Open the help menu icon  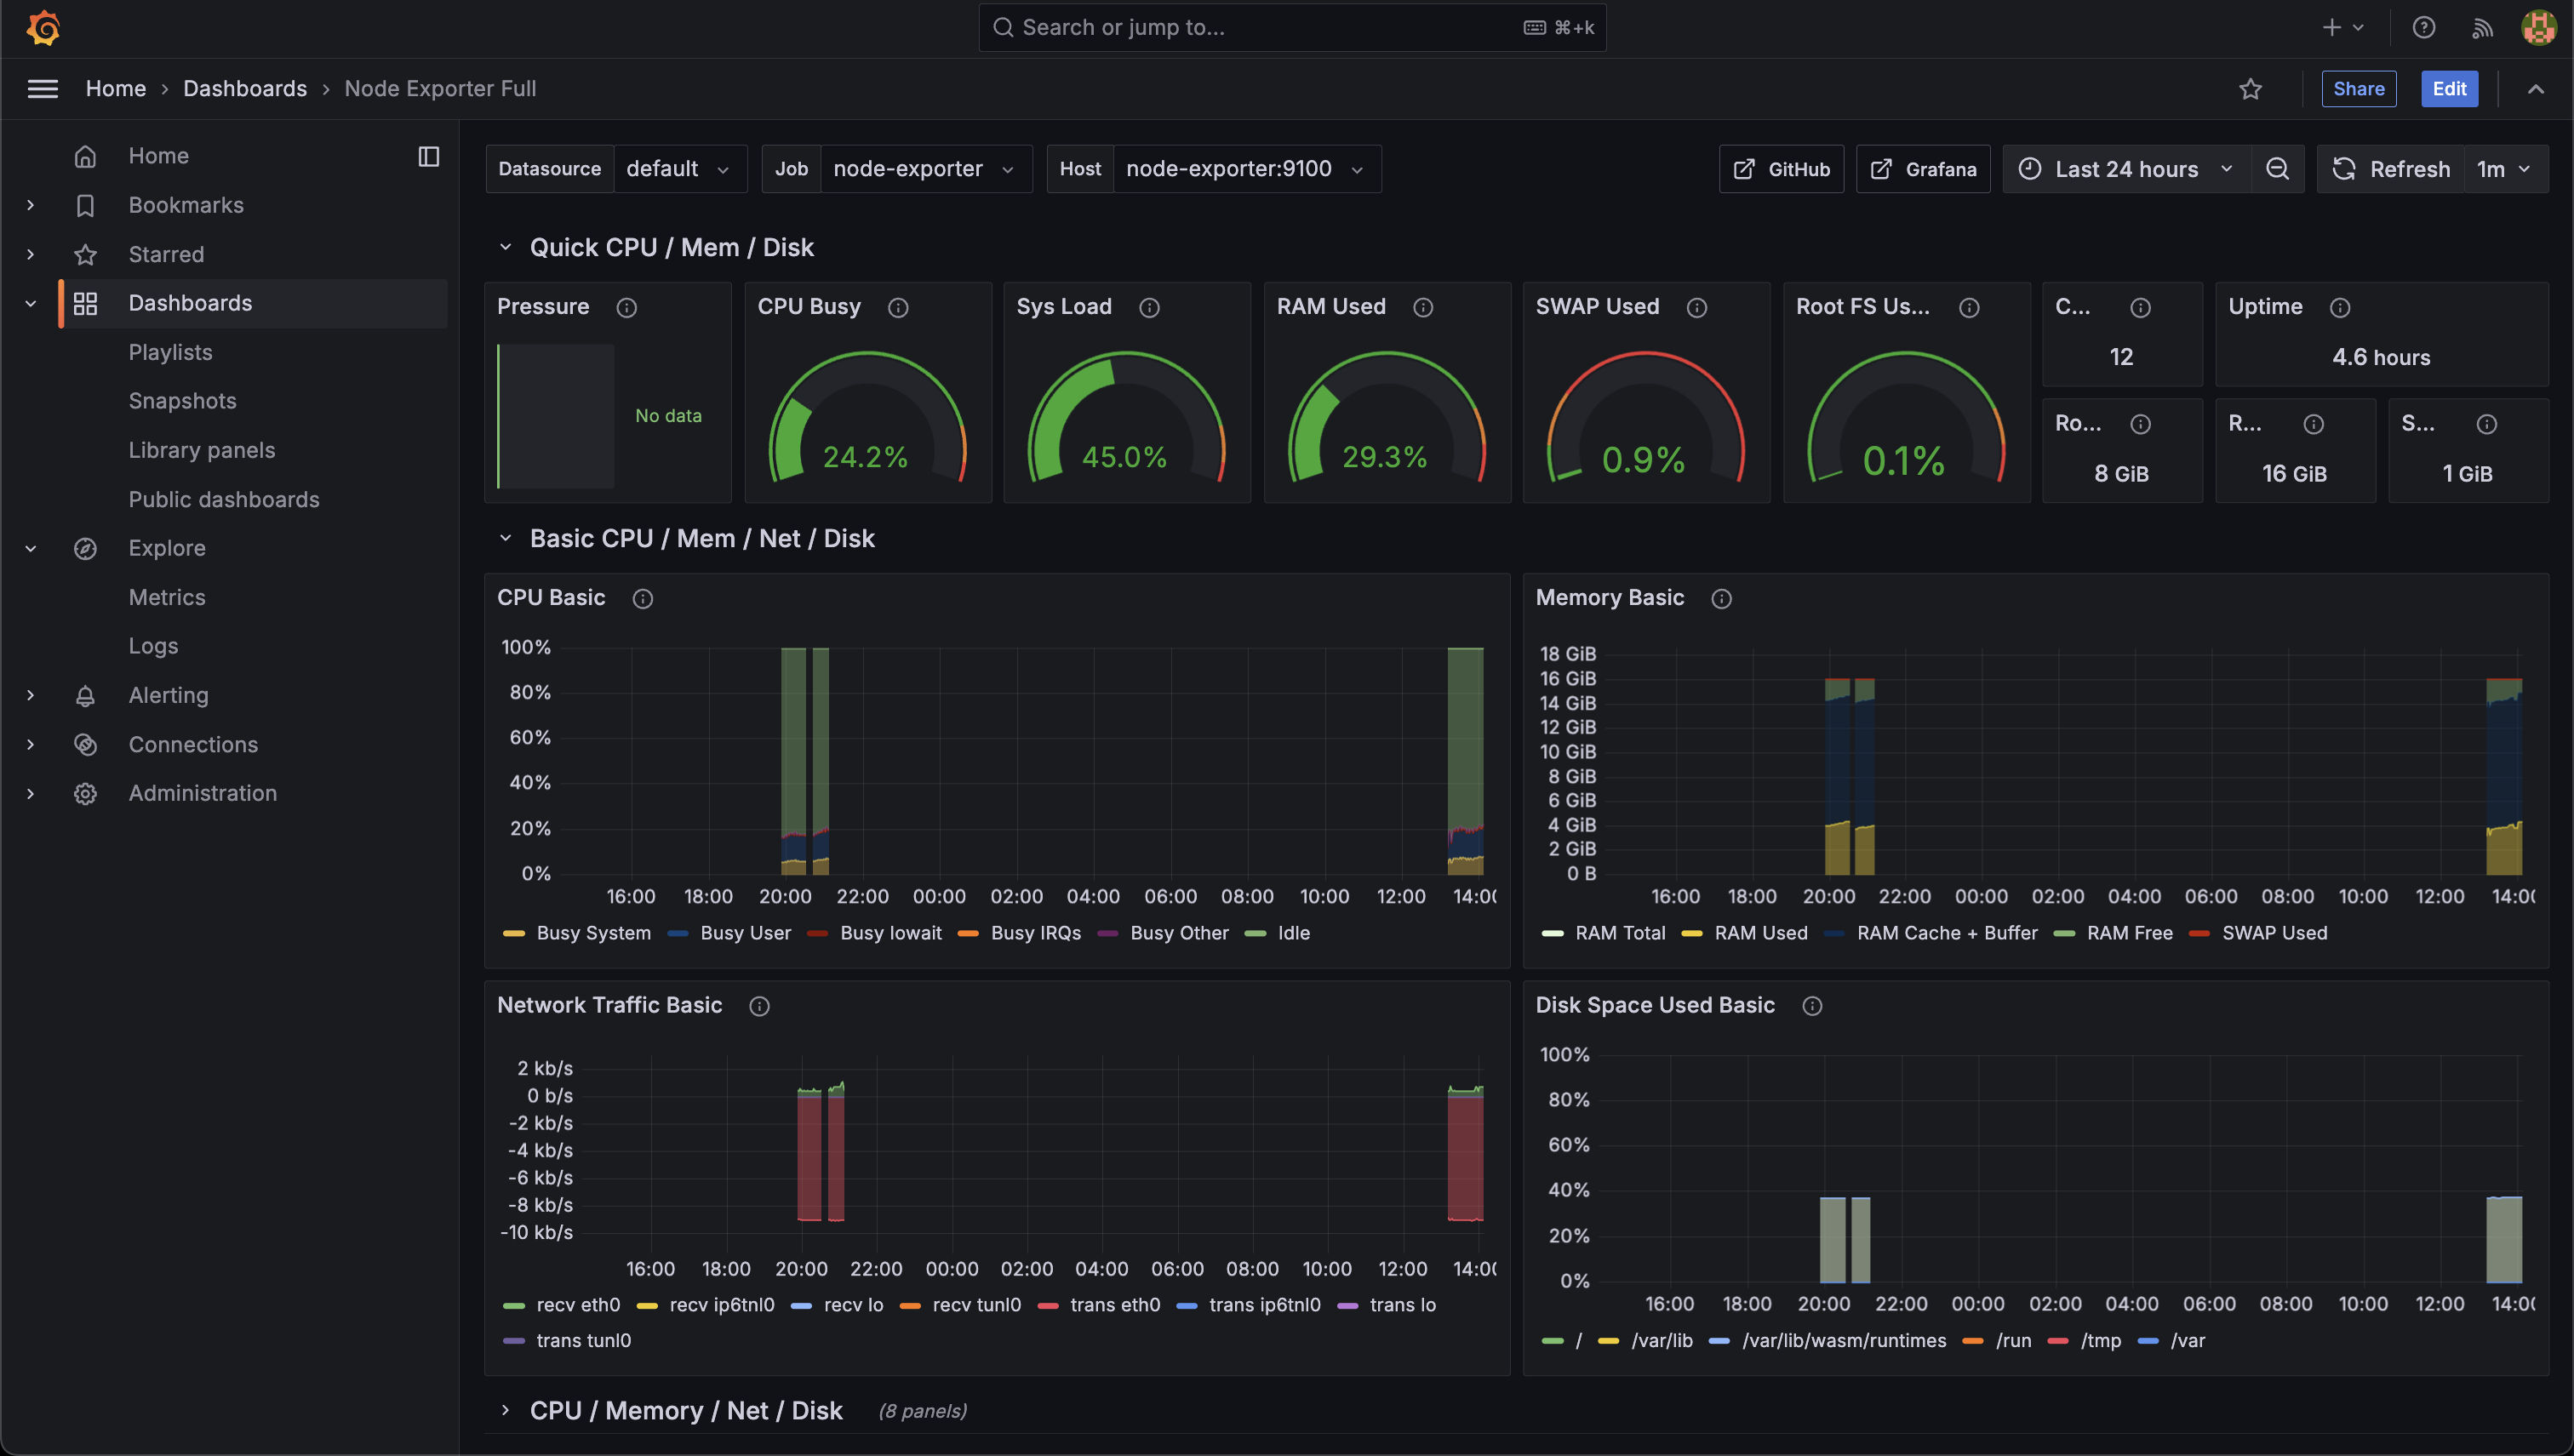pos(2423,27)
